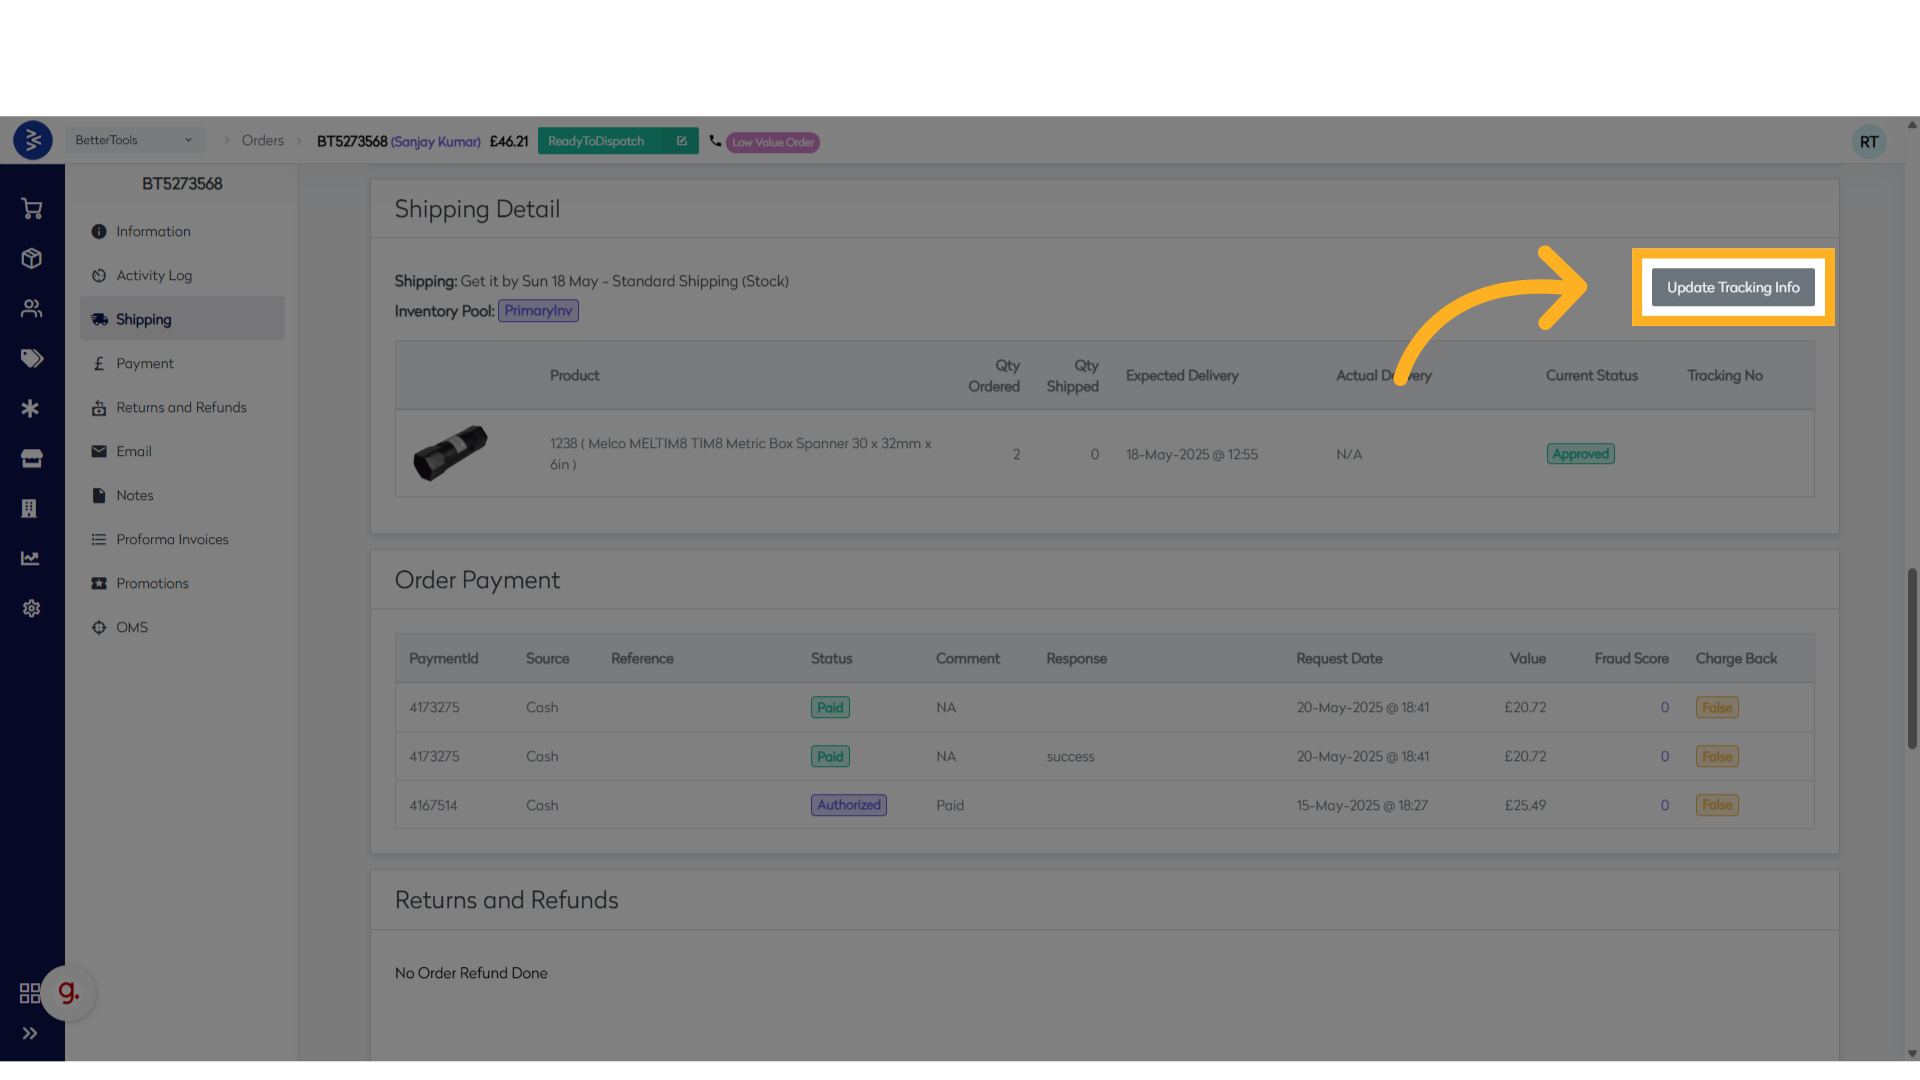Click the phone call icon
Image resolution: width=1920 pixels, height=1080 pixels.
[x=715, y=141]
